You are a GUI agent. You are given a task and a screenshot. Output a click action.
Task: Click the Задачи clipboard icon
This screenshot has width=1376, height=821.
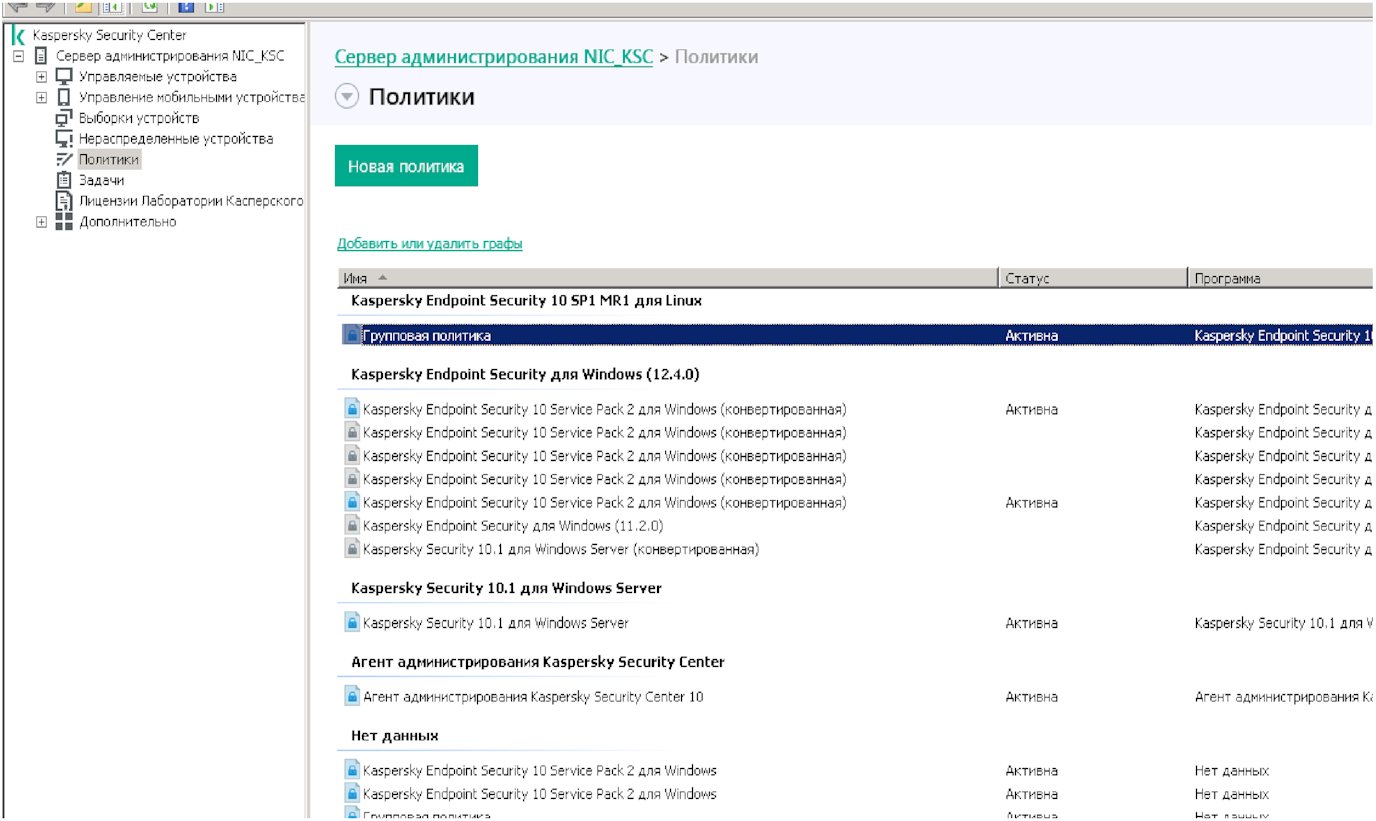[x=64, y=180]
